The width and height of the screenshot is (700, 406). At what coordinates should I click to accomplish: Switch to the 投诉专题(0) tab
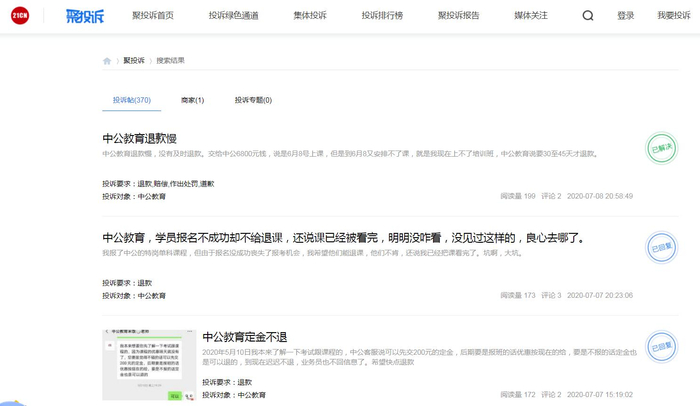pos(253,100)
